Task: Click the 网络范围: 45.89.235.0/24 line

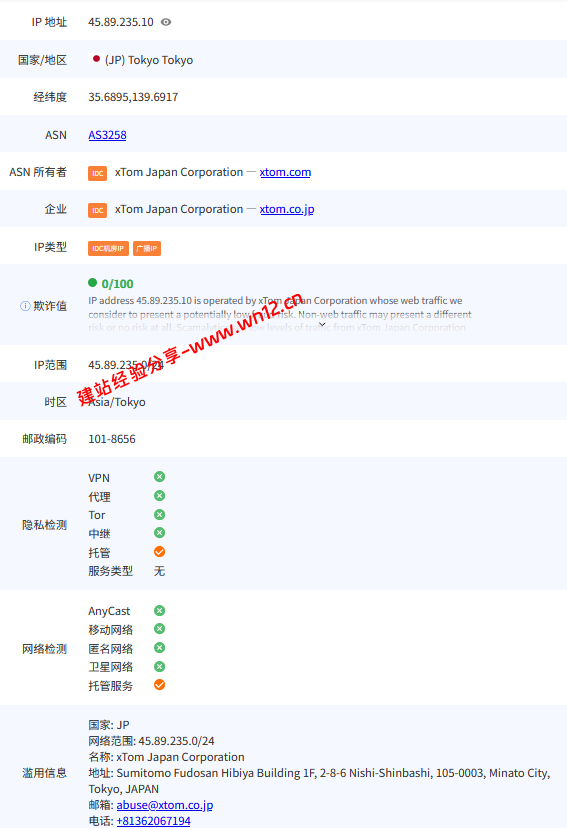Action: 152,741
